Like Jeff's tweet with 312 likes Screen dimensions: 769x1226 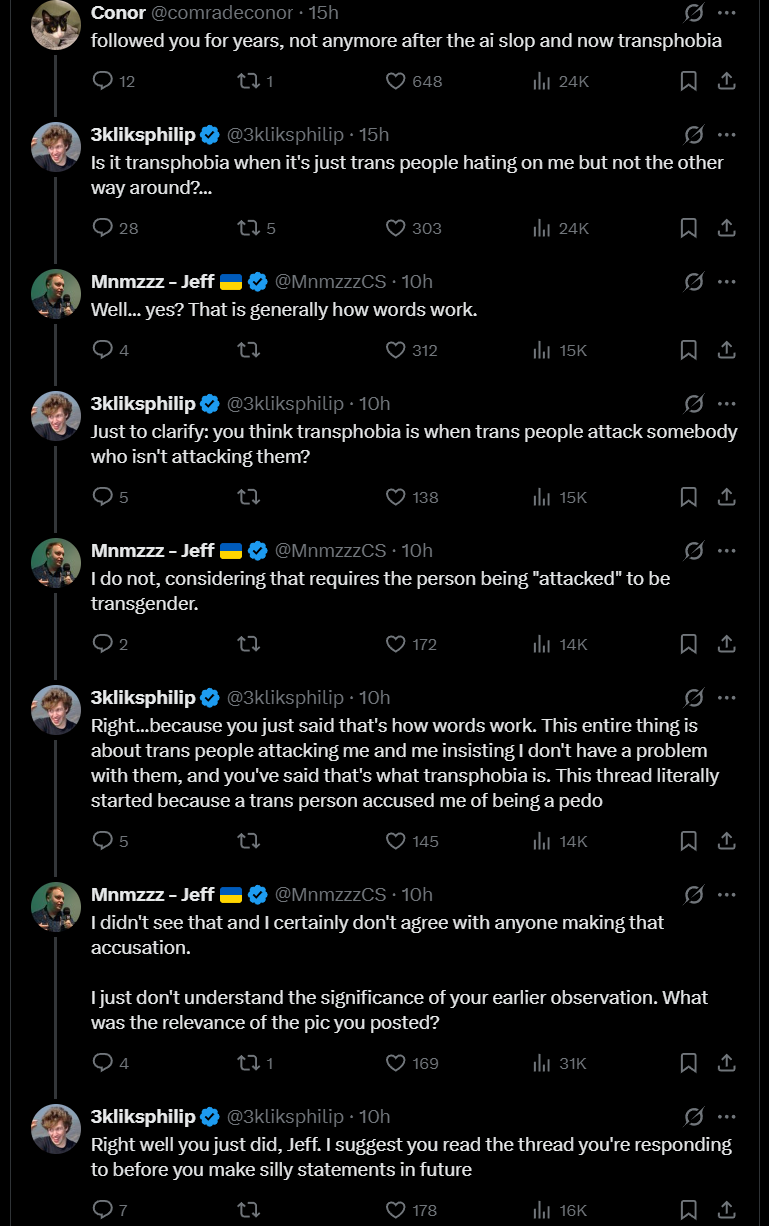pyautogui.click(x=396, y=350)
